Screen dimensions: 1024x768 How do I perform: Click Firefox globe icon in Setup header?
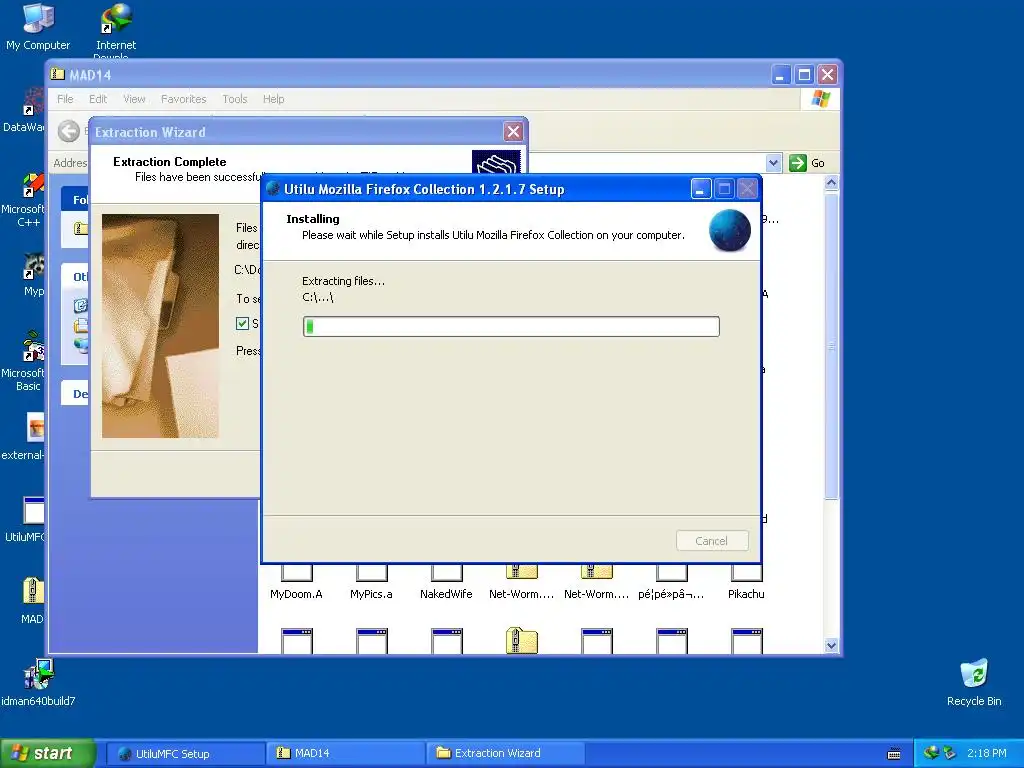pyautogui.click(x=729, y=231)
